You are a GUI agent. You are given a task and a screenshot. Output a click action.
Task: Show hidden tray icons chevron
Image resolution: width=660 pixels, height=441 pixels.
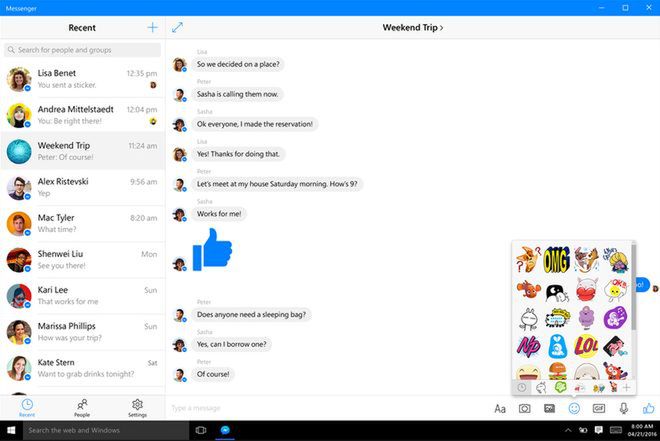pos(568,430)
